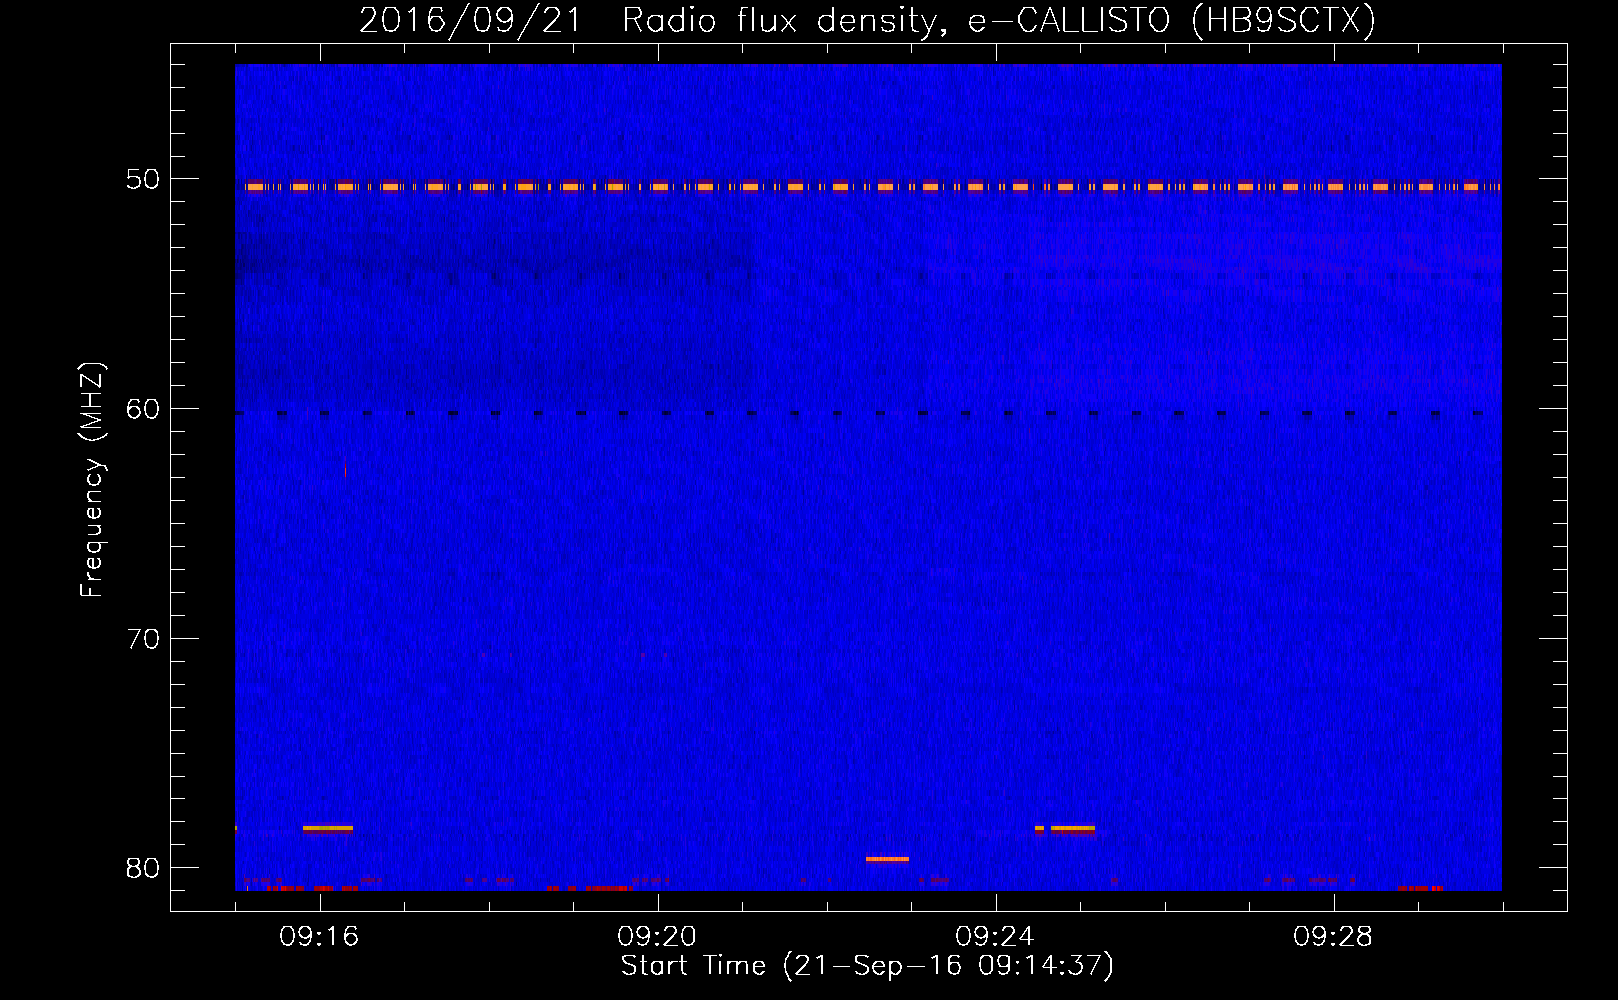
Task: Click the 09:20 time axis label
Action: point(657,936)
